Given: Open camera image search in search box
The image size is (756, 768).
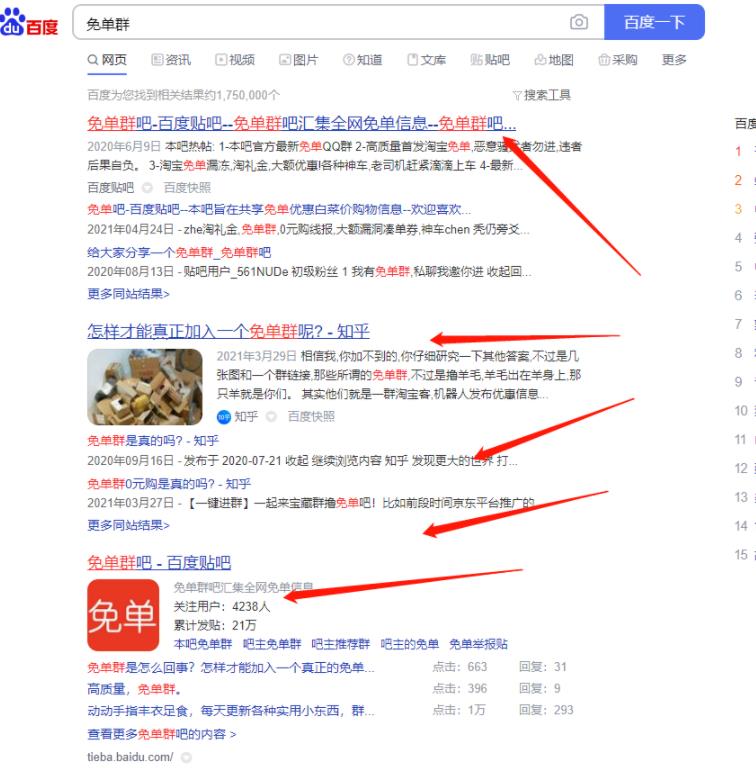Looking at the screenshot, I should (x=579, y=22).
